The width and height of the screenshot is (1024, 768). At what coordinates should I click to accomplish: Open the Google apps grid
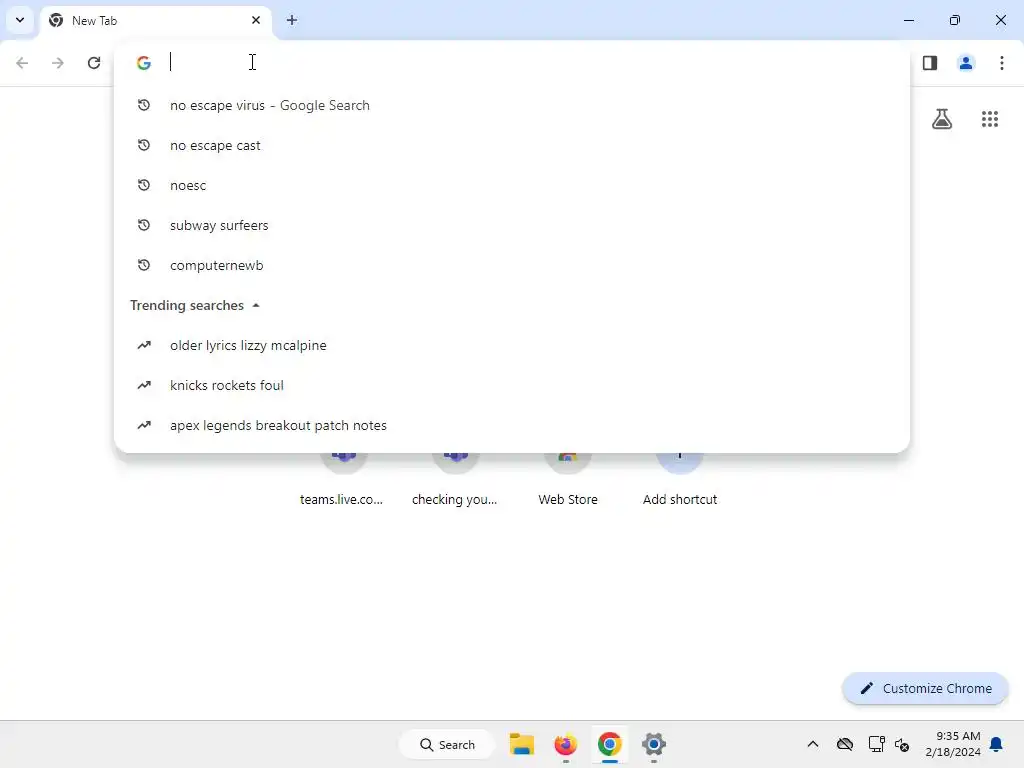click(990, 119)
